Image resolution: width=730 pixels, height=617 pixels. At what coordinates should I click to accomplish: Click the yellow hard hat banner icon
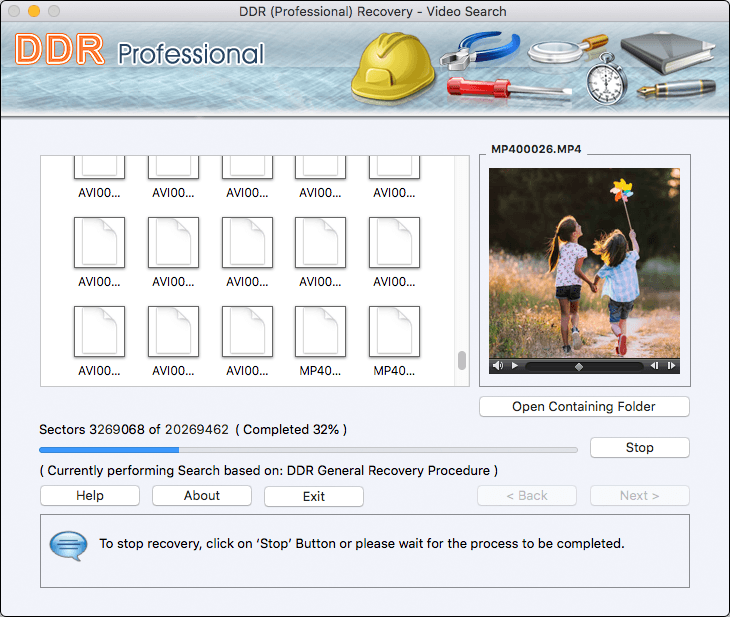(x=392, y=66)
